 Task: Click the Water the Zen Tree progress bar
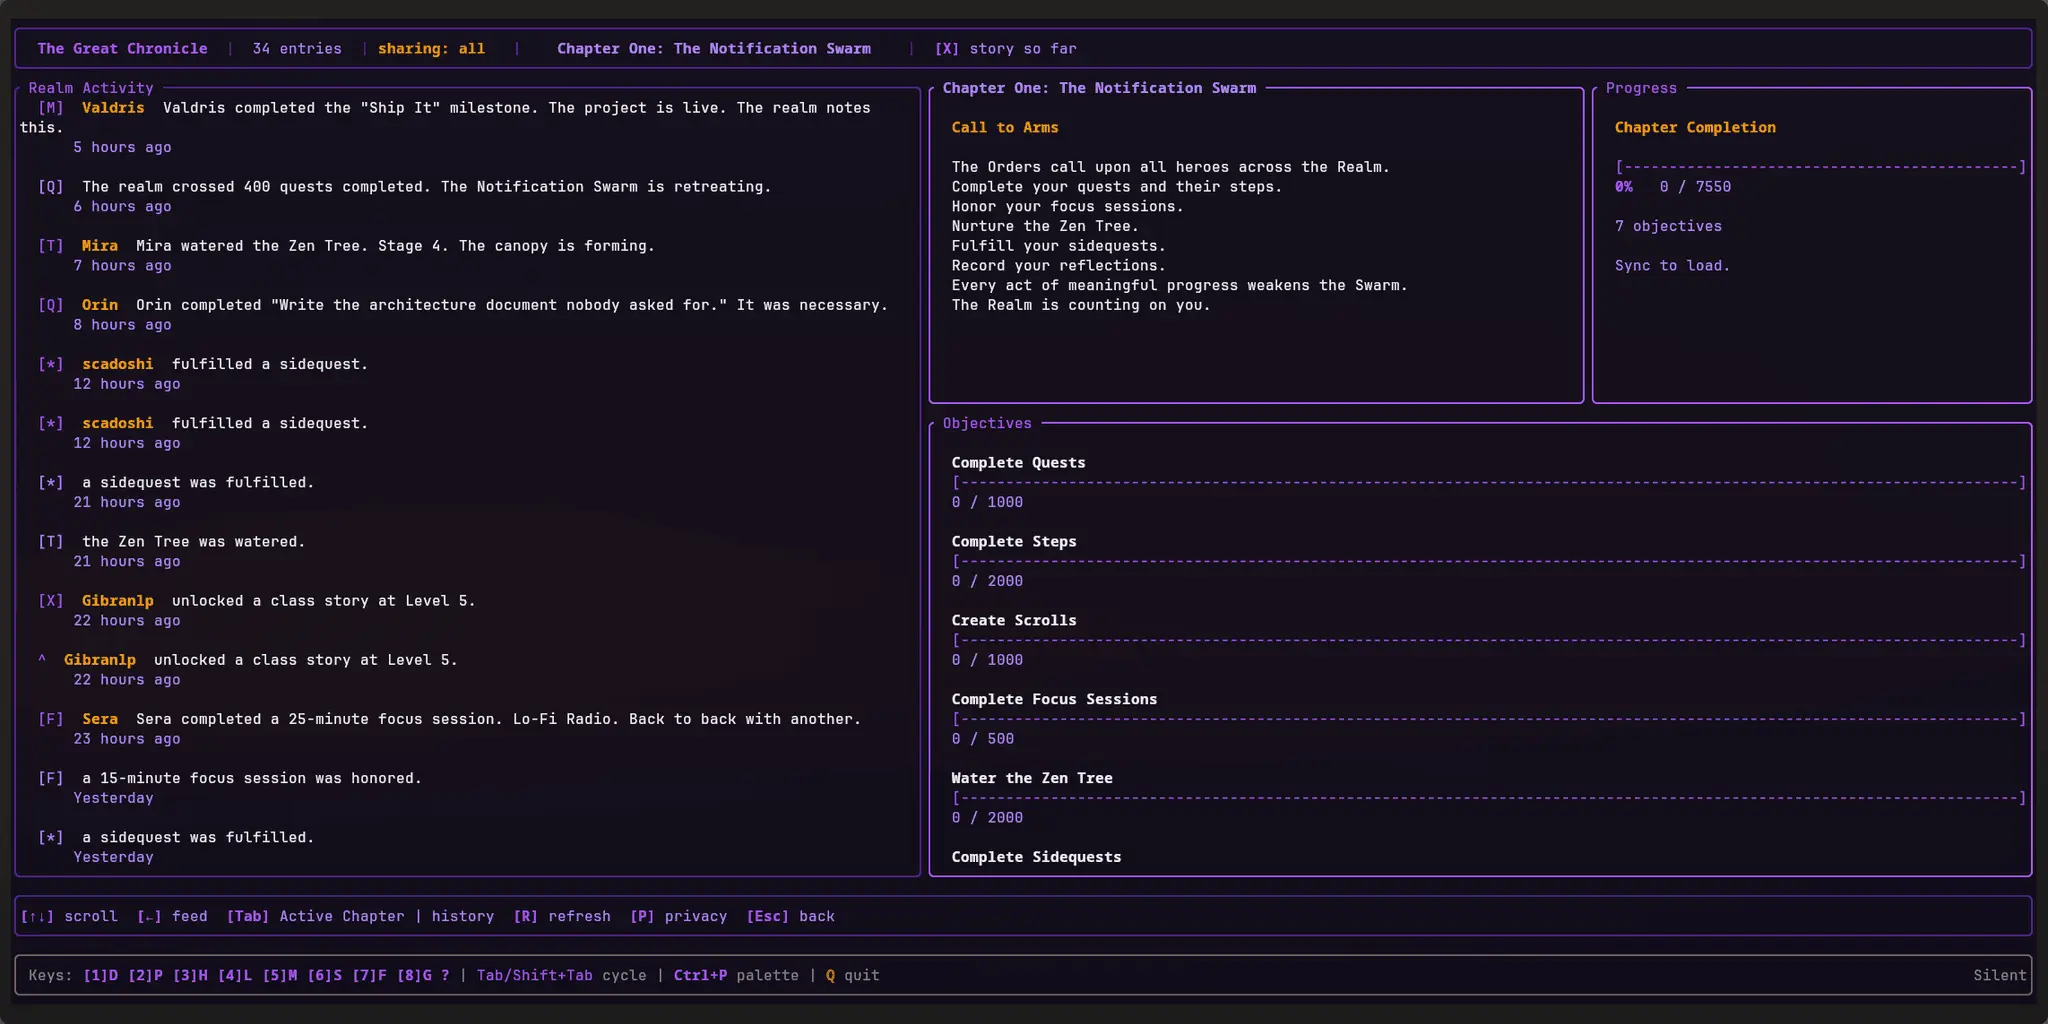[1489, 798]
